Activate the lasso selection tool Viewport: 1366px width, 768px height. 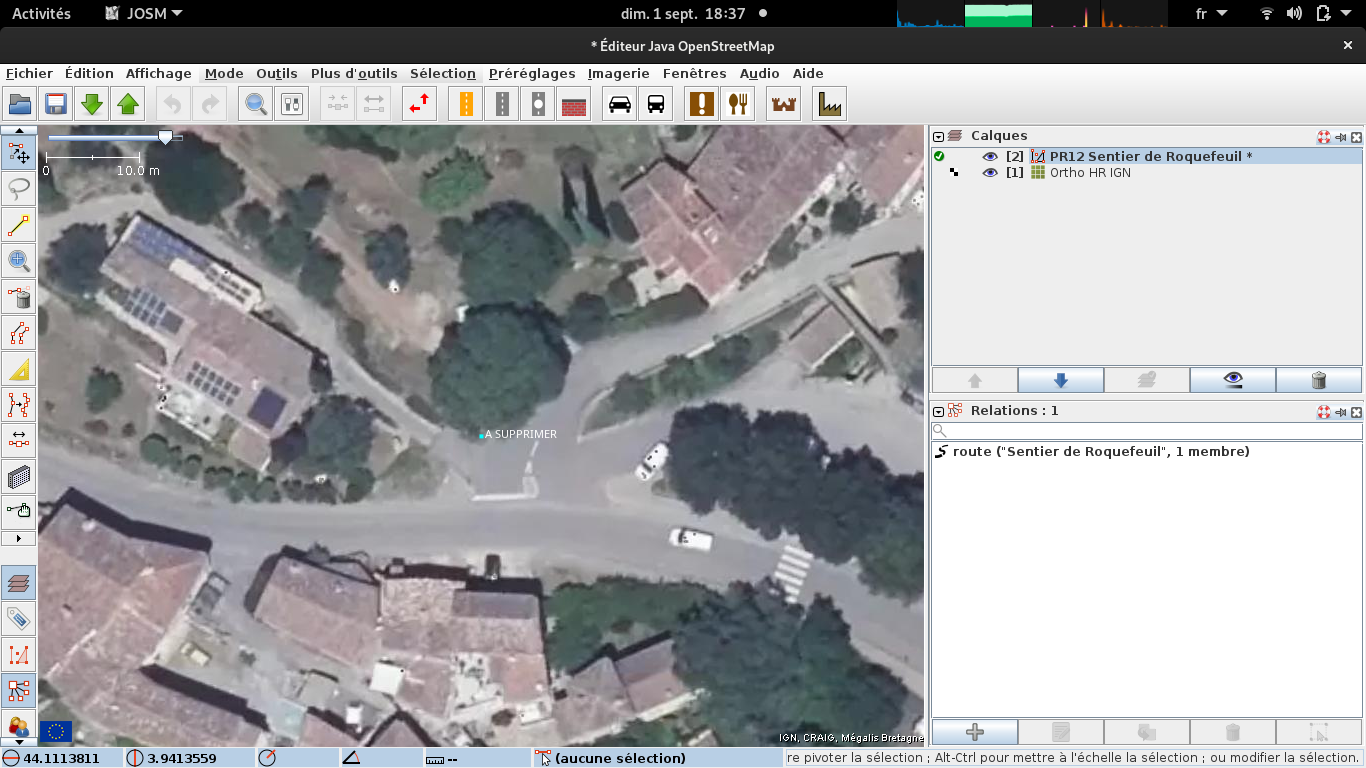click(19, 189)
